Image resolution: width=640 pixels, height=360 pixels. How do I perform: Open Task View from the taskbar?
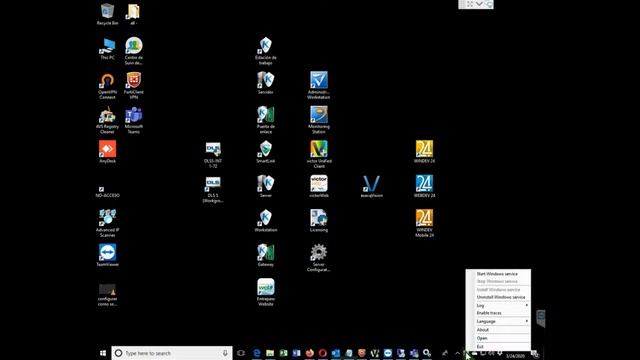coord(241,353)
